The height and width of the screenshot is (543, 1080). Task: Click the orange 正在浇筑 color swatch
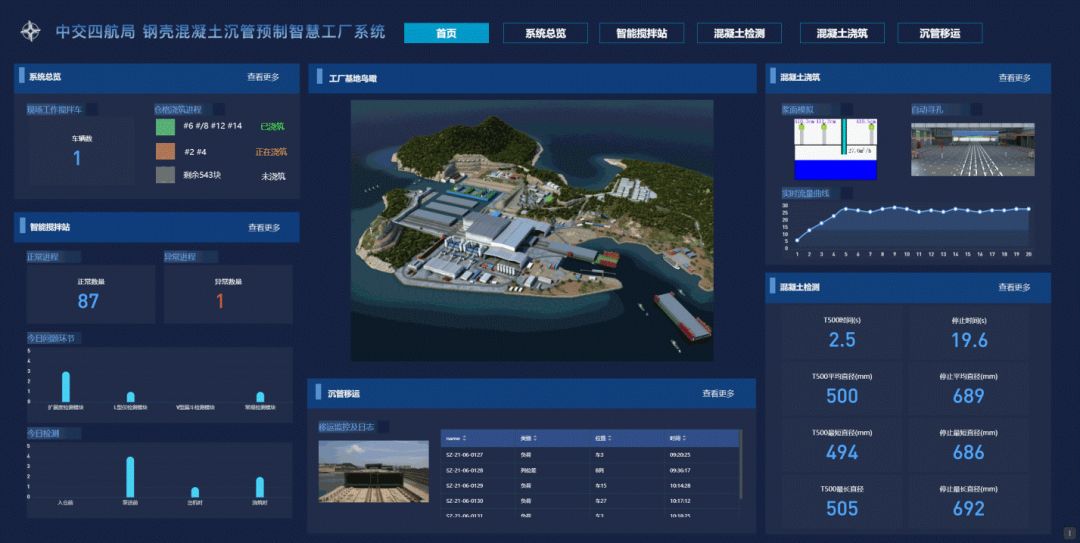pos(165,151)
